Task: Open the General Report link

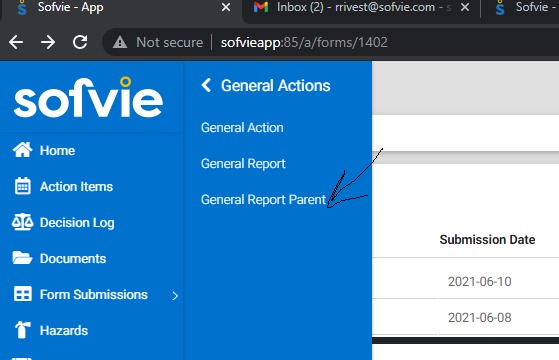Action: pyautogui.click(x=243, y=164)
